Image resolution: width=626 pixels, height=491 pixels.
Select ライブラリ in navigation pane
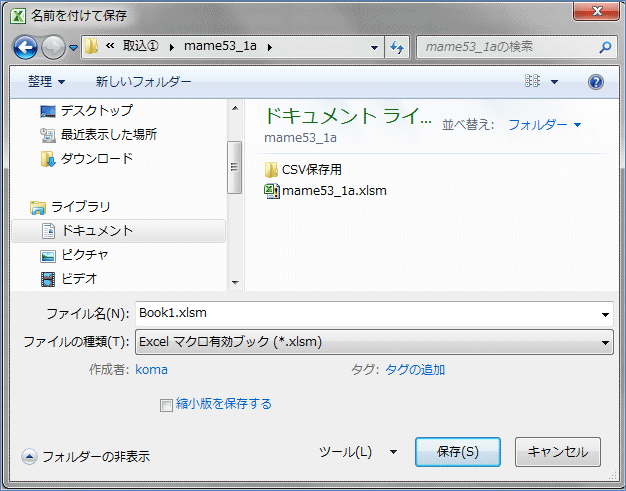coord(80,207)
